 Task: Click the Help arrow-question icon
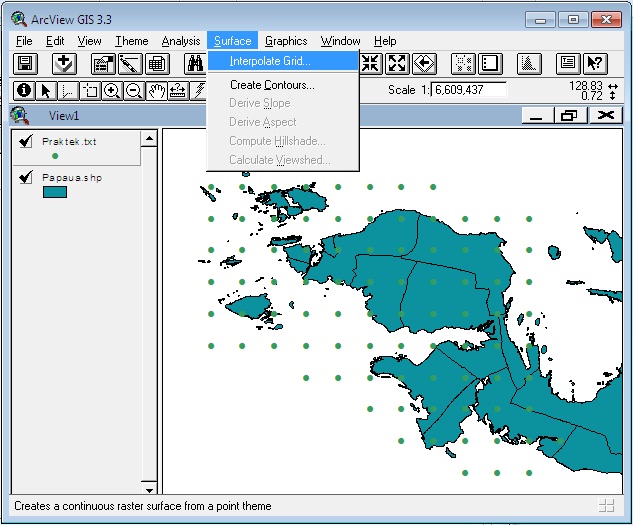click(595, 63)
